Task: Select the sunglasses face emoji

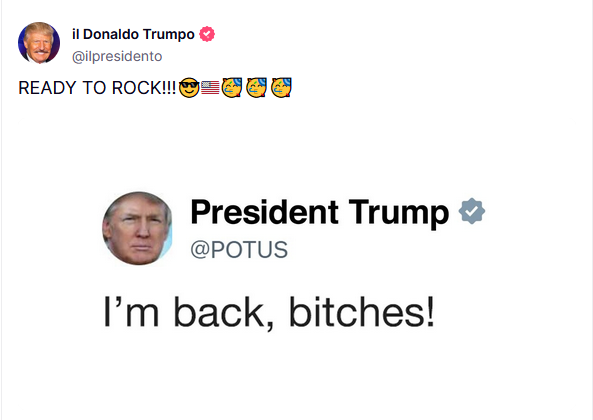Action: tap(189, 88)
